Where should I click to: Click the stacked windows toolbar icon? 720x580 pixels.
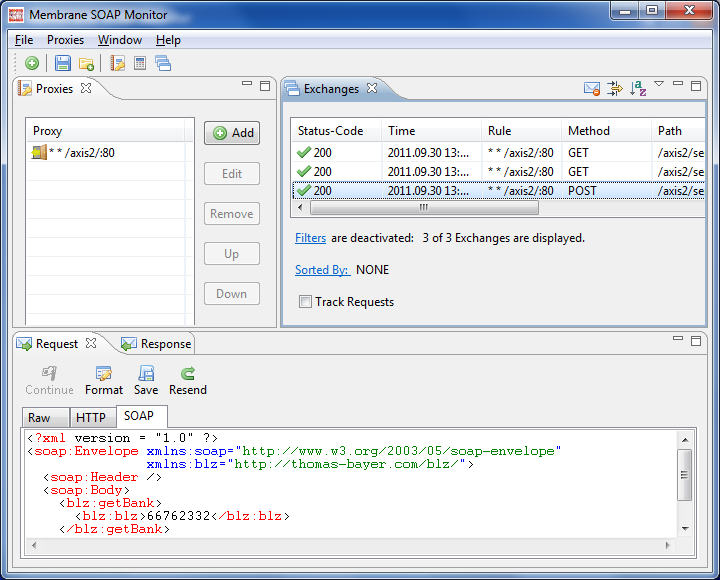[163, 63]
